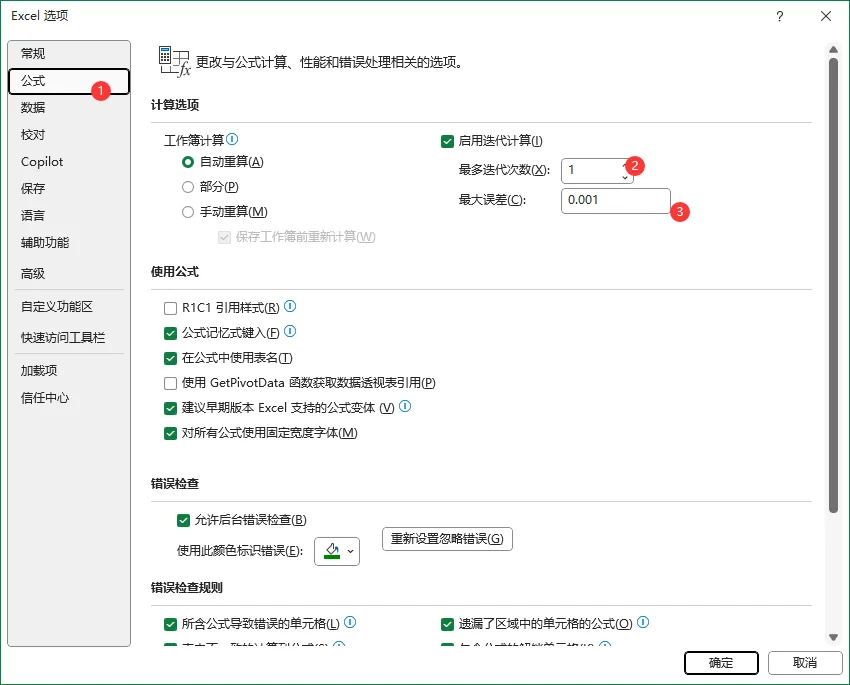Click the info icon beside 建议早期版本 Excel 支持的公式变体
Image resolution: width=850 pixels, height=685 pixels.
click(x=405, y=406)
